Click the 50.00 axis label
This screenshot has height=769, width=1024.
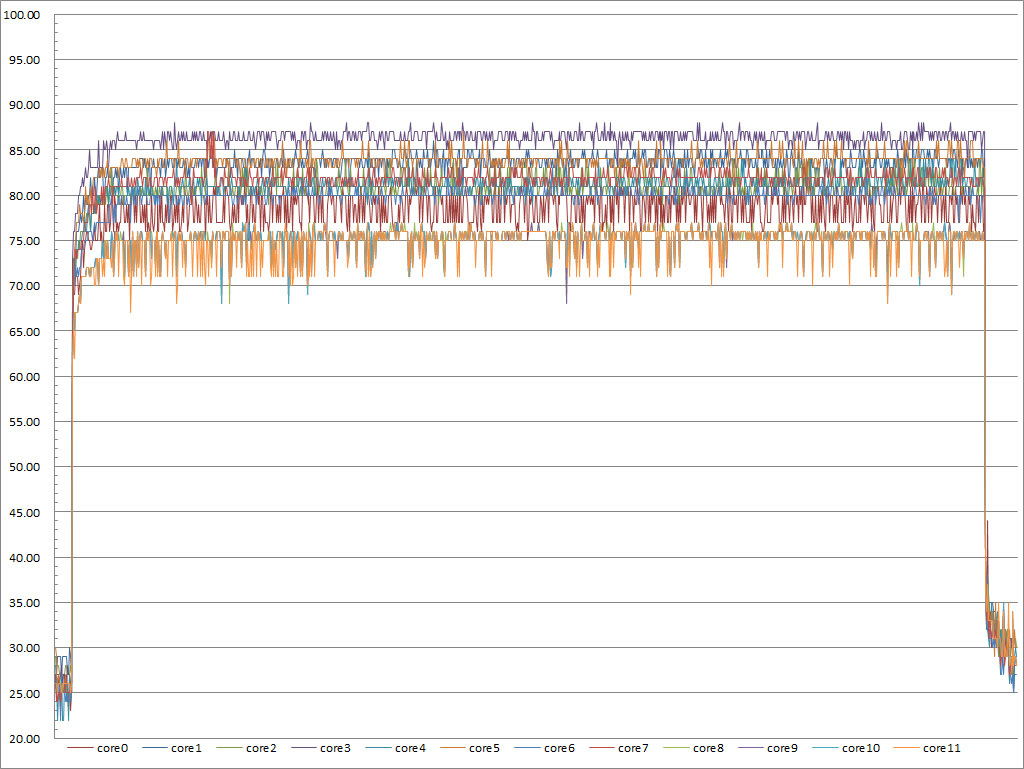(24, 467)
